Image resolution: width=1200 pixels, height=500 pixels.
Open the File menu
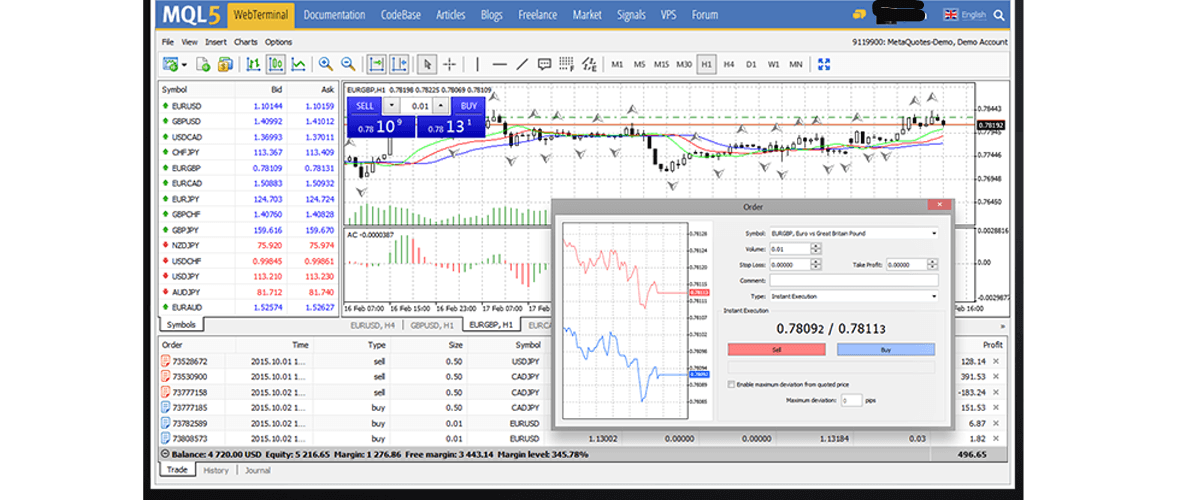click(168, 42)
